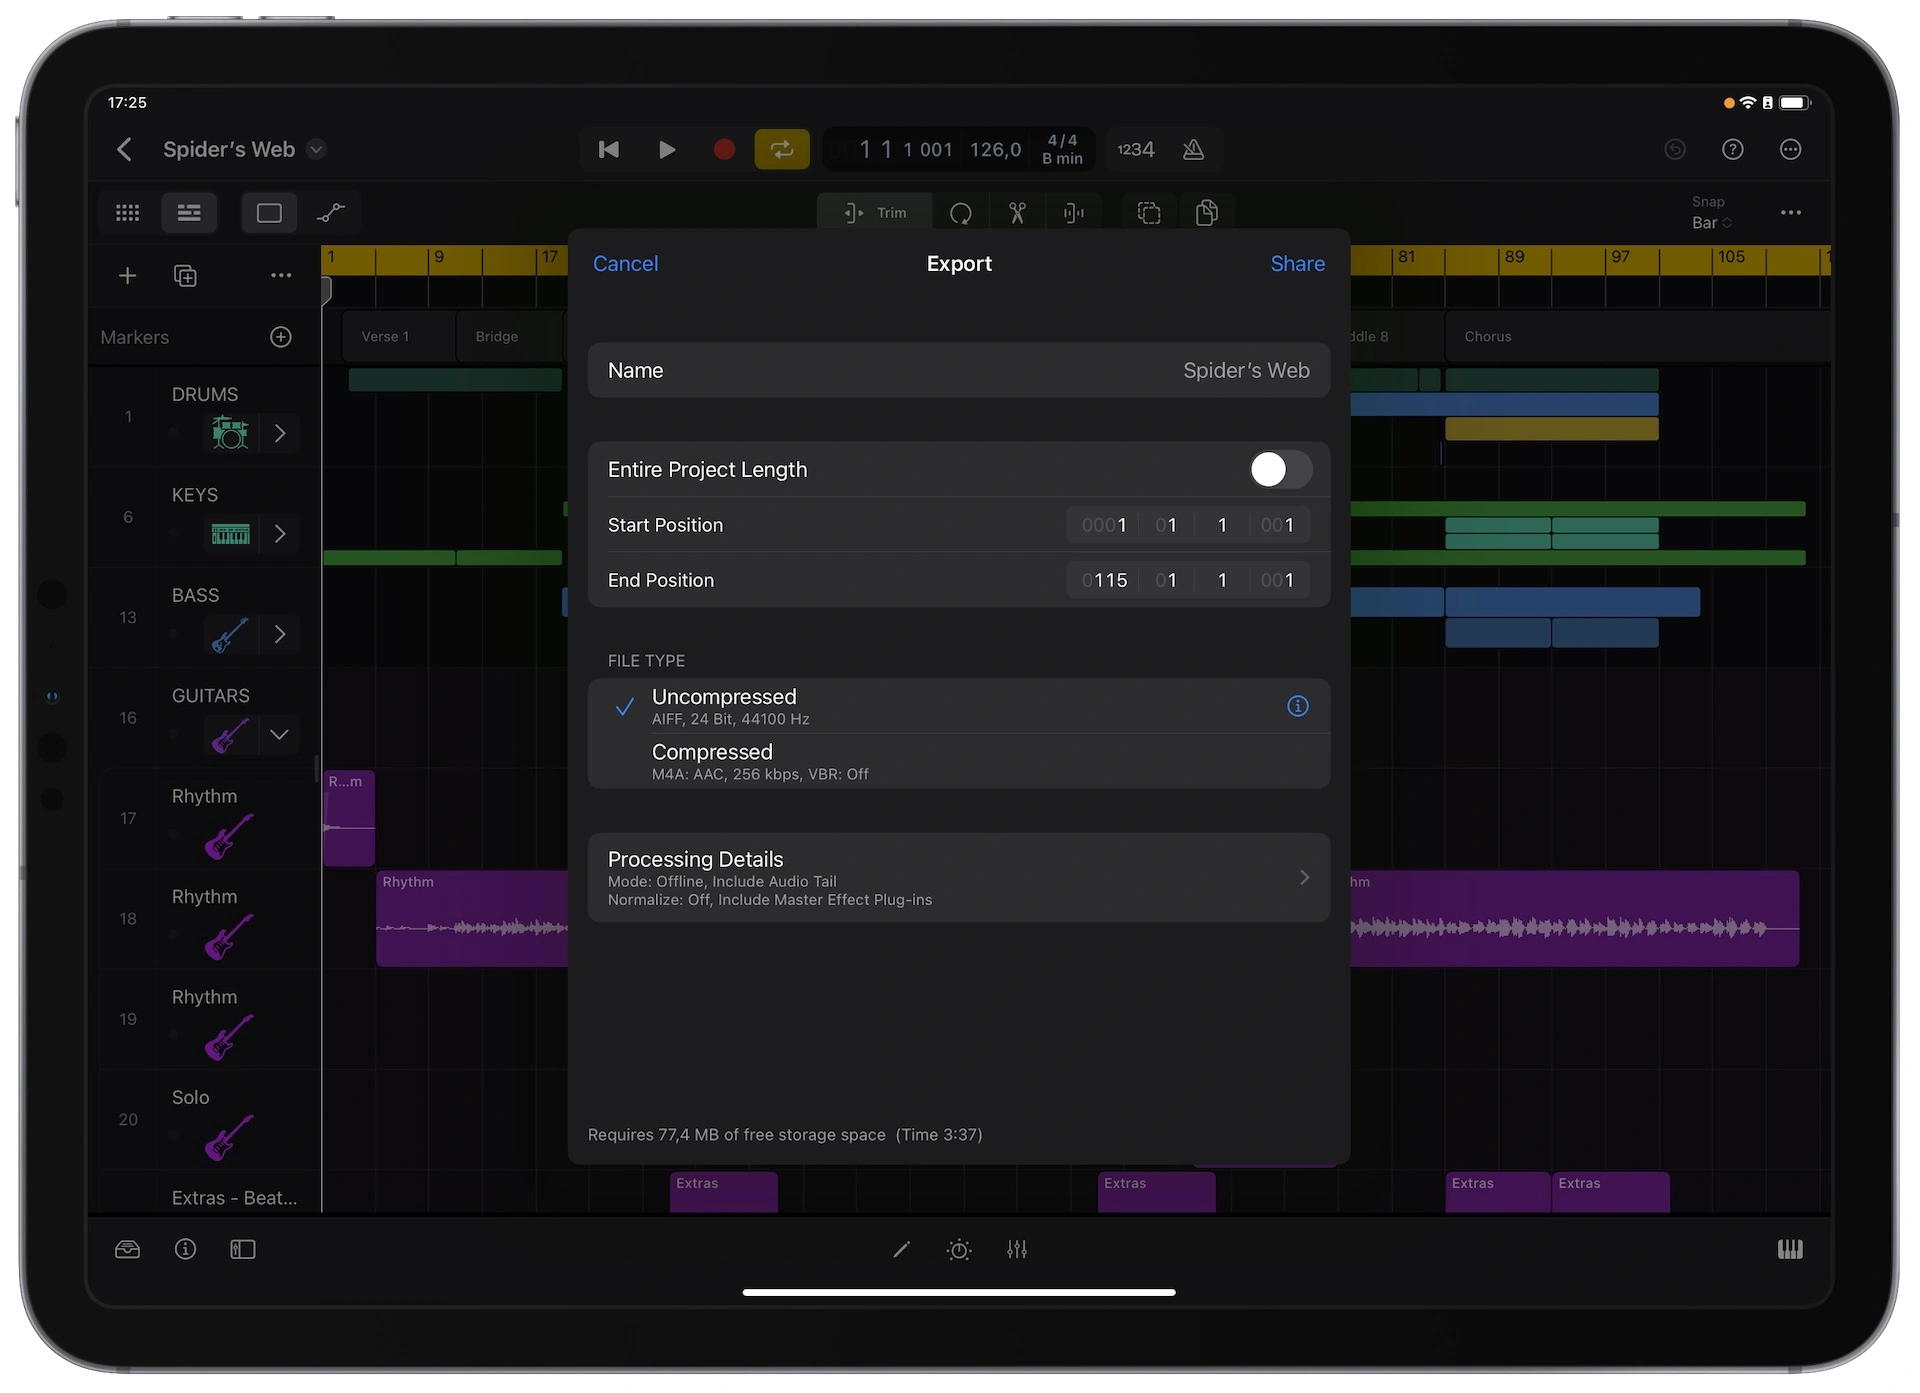The width and height of the screenshot is (1920, 1393).
Task: Open info for Uncompressed file type
Action: 1298,706
